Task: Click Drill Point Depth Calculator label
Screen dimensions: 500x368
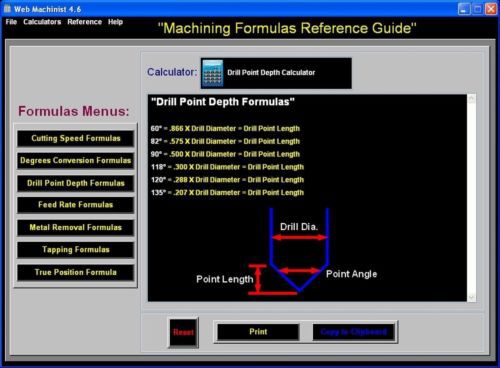Action: [x=271, y=73]
